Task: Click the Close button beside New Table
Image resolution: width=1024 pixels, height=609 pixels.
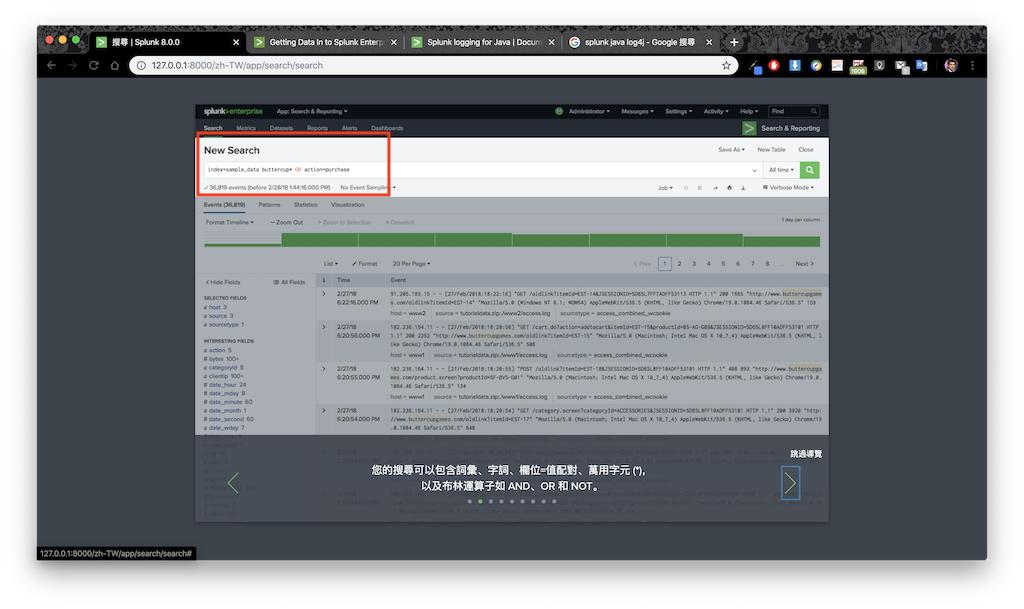Action: tap(806, 150)
